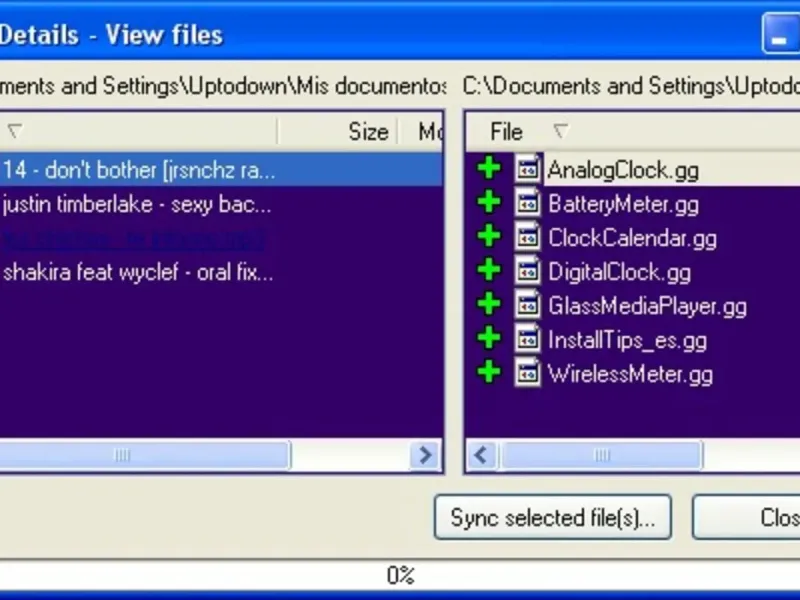Viewport: 800px width, 600px height.
Task: Click the file icon of ClockCalendar.gg
Action: point(528,237)
